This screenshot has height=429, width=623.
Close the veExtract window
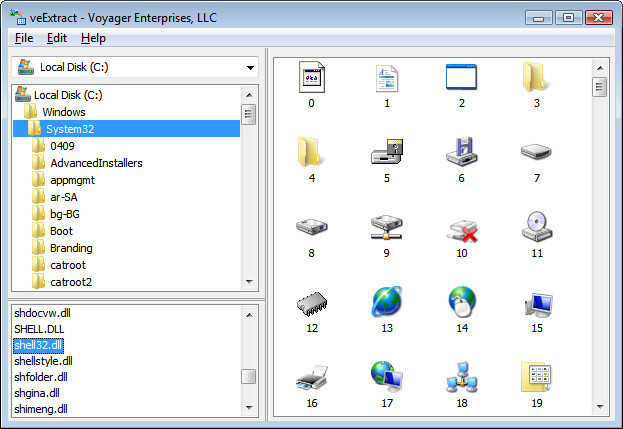coord(599,18)
